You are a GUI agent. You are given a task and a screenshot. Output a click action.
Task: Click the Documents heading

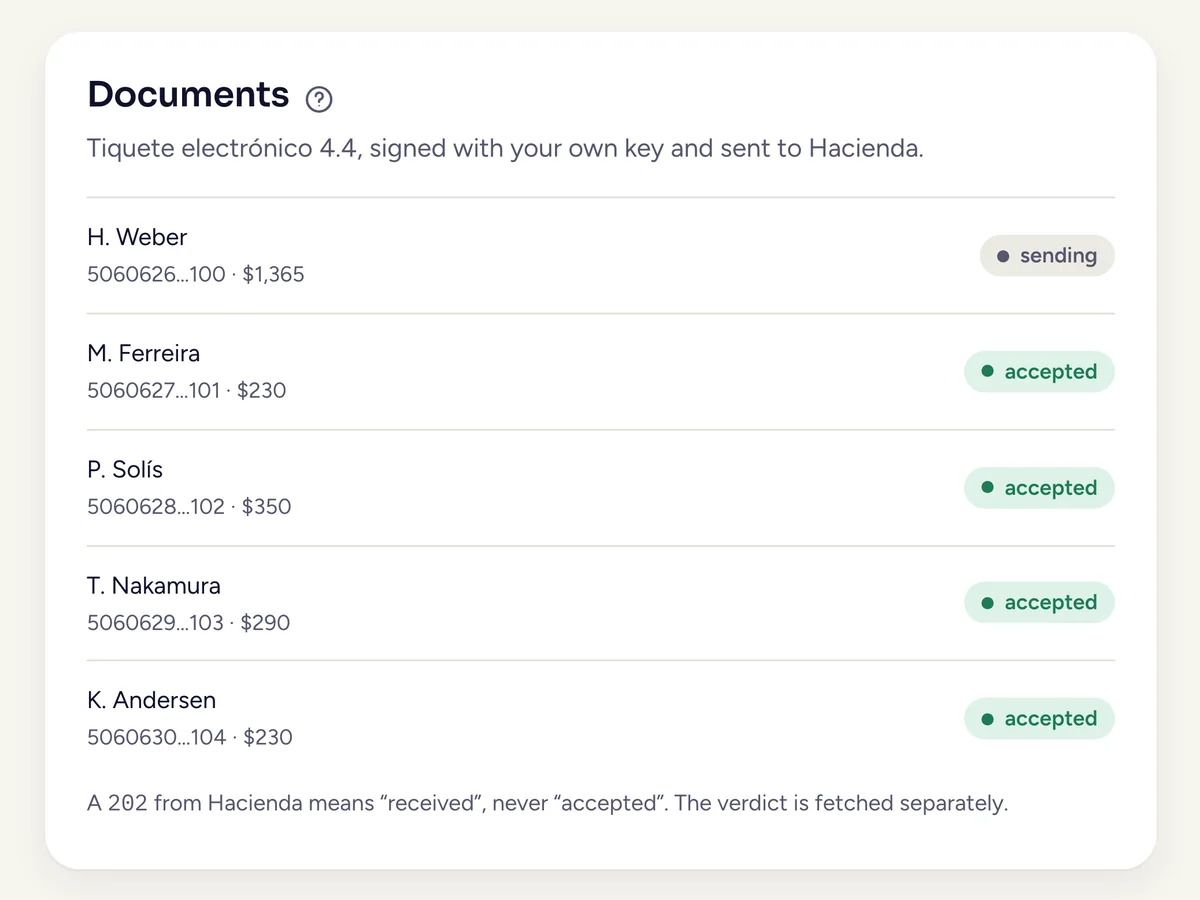coord(188,94)
